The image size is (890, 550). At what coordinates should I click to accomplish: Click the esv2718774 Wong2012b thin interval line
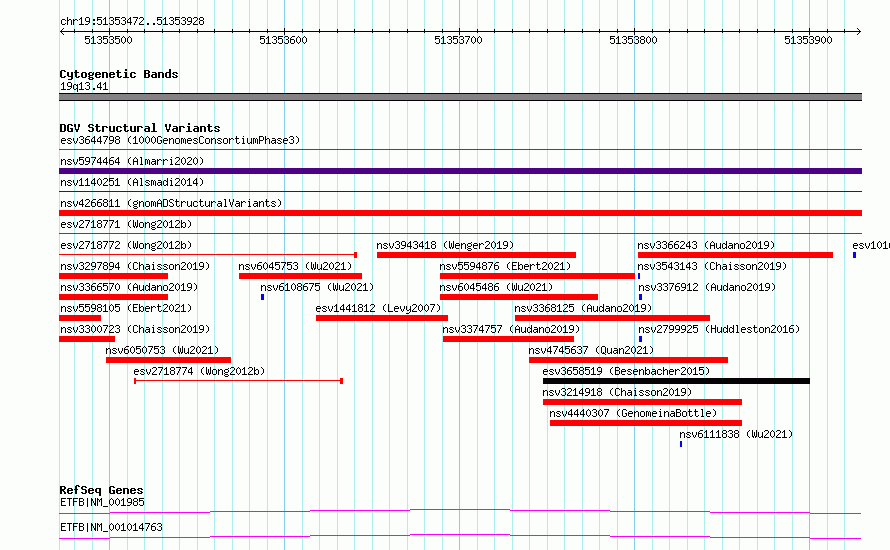point(238,381)
